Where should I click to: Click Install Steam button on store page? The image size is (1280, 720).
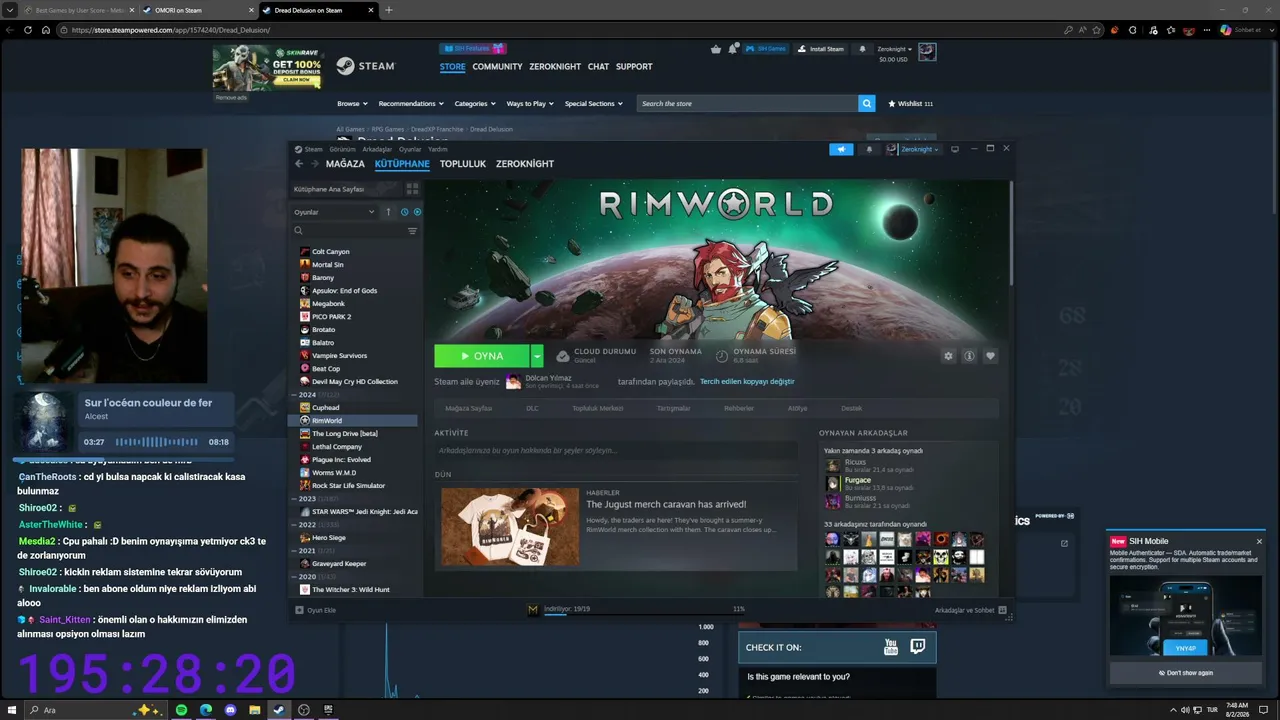point(821,49)
